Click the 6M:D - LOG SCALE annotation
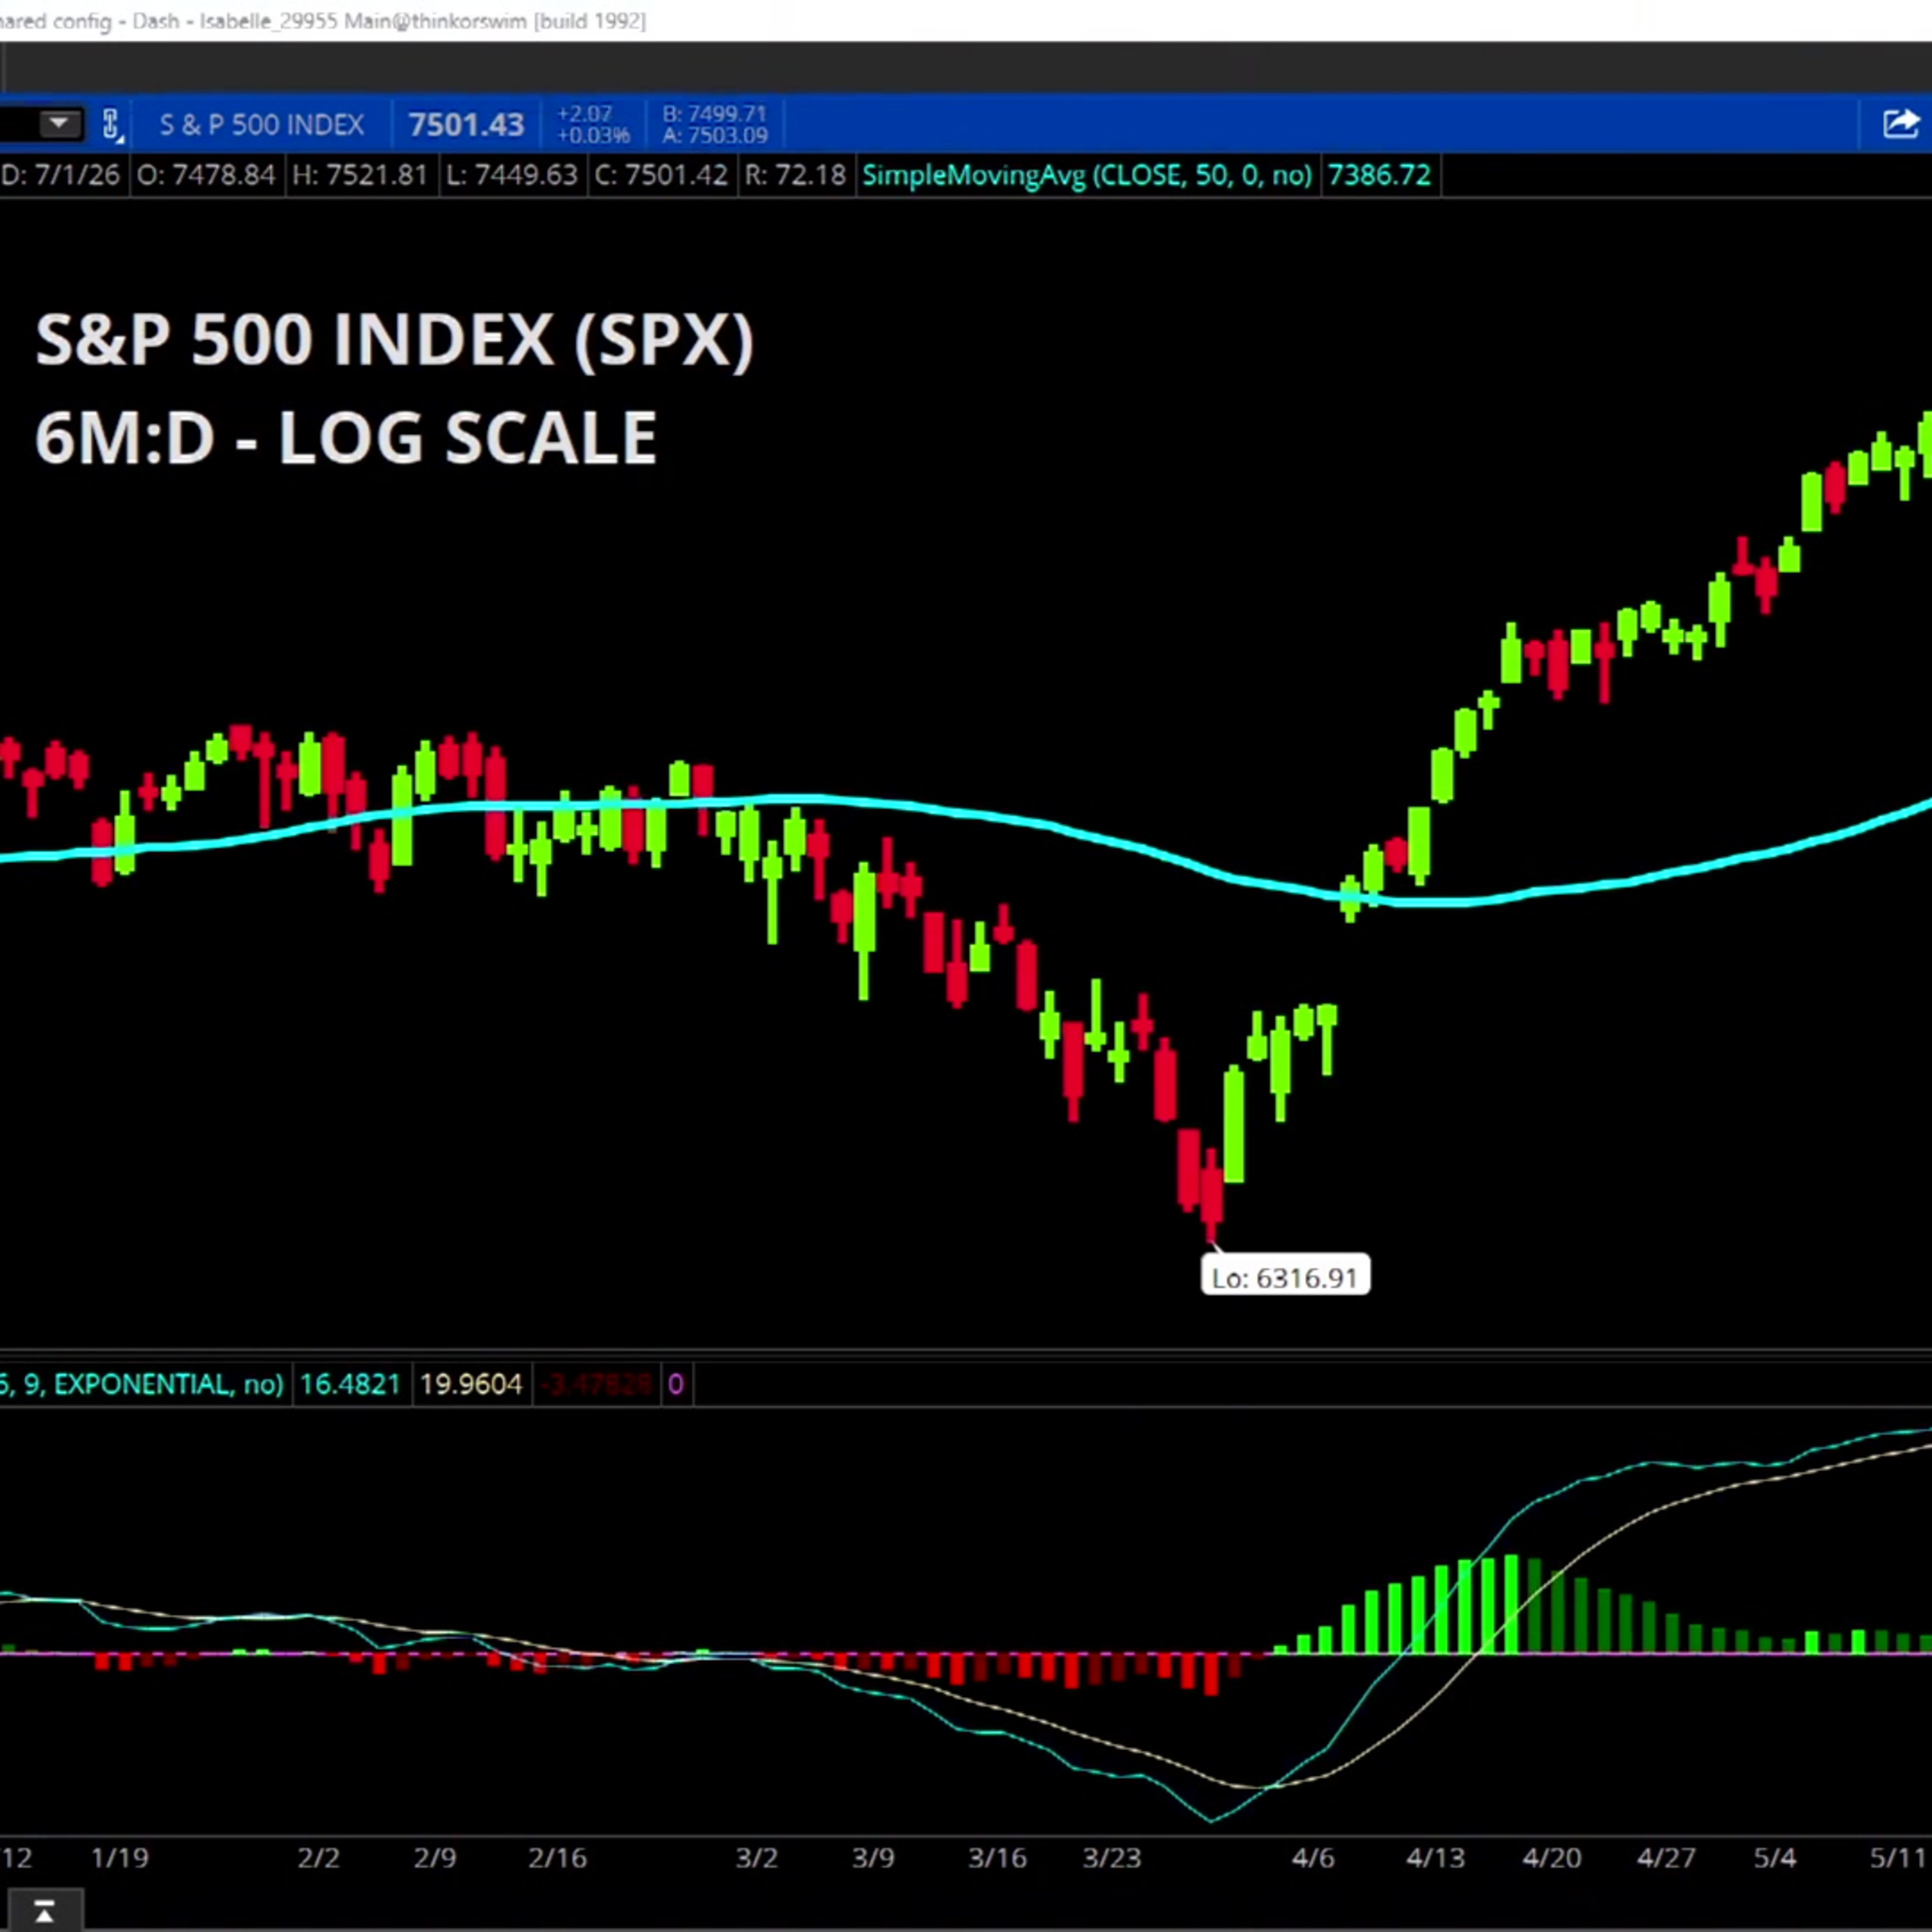Viewport: 1932px width, 1932px height. (346, 438)
